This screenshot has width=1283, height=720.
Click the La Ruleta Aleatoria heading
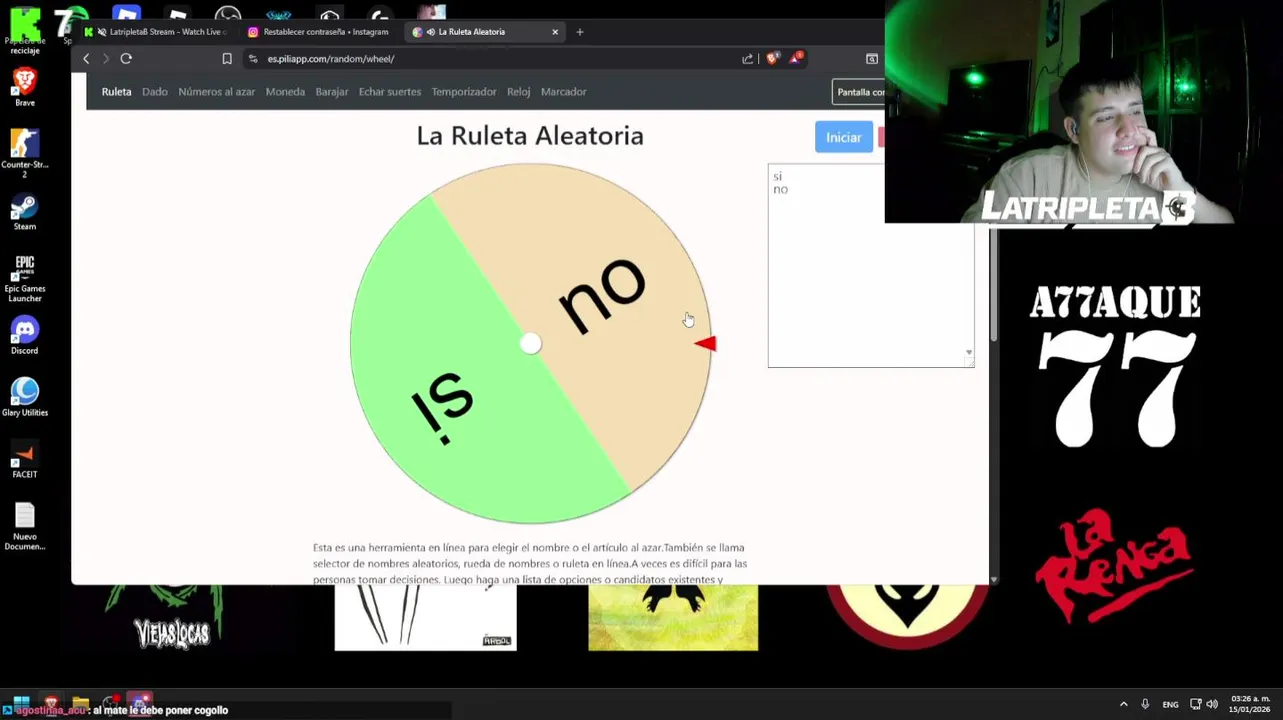point(530,136)
